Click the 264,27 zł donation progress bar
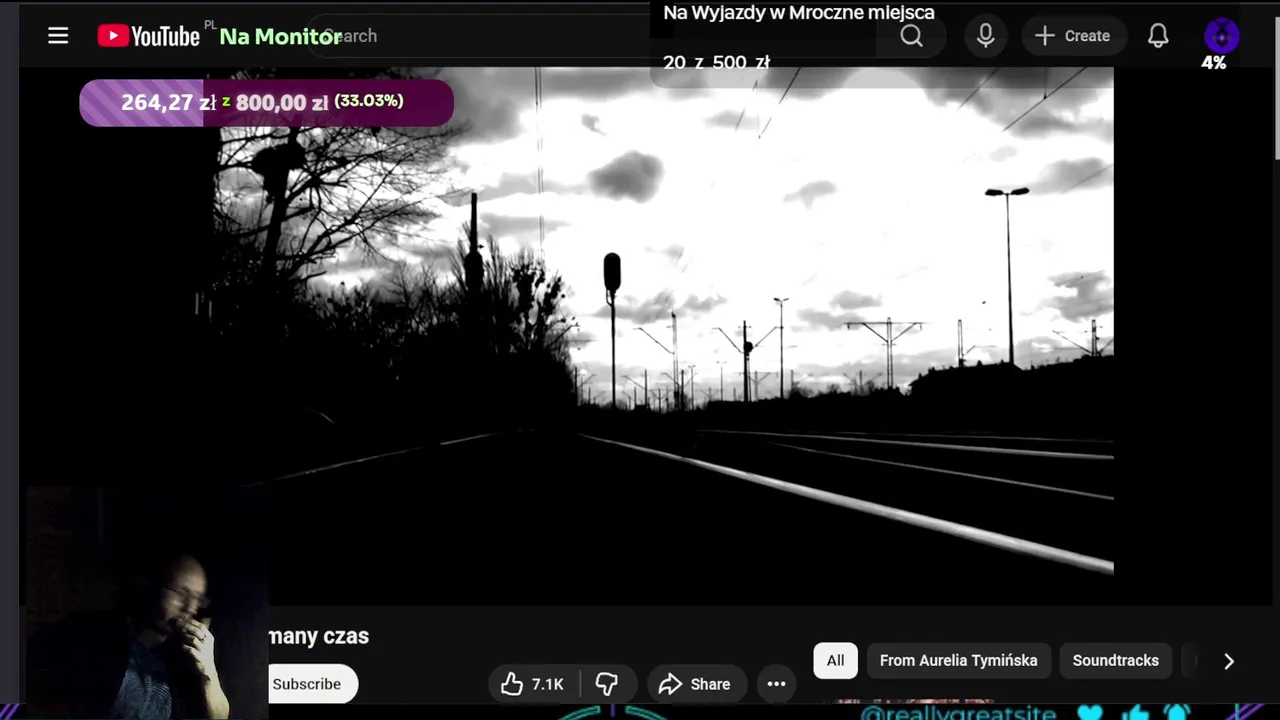1280x720 pixels. click(266, 102)
